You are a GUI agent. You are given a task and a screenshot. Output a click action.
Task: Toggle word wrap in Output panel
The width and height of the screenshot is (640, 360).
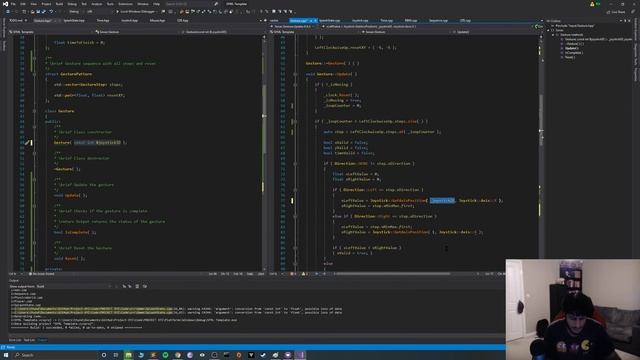[144, 287]
